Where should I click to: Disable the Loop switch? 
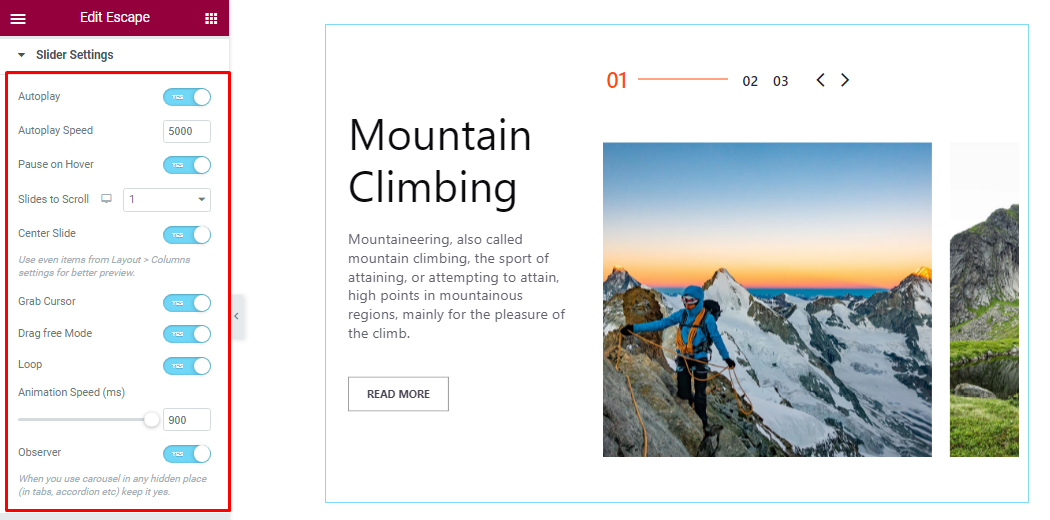[x=187, y=366]
